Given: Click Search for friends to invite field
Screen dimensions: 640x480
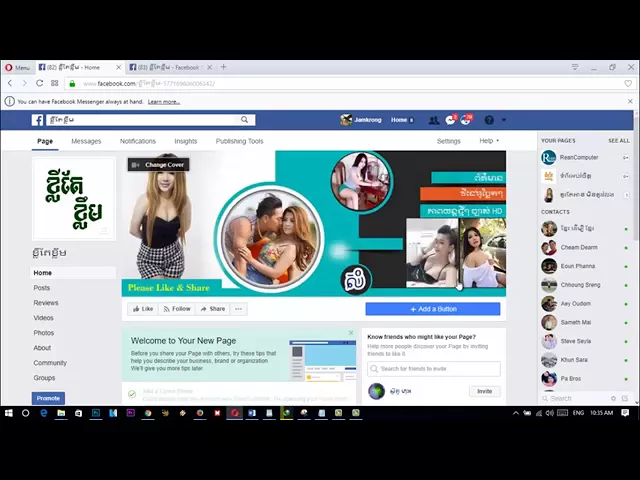Looking at the screenshot, I should [x=433, y=369].
